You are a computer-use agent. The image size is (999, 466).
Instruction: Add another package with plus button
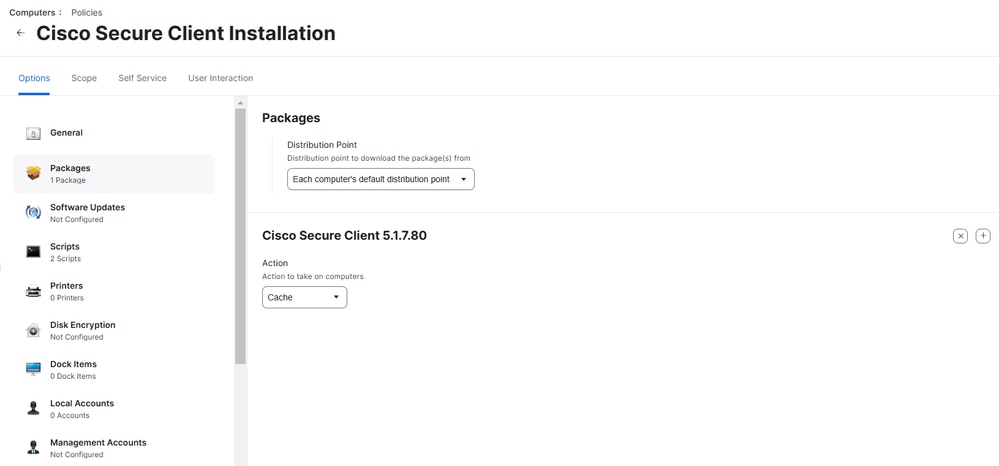tap(983, 236)
